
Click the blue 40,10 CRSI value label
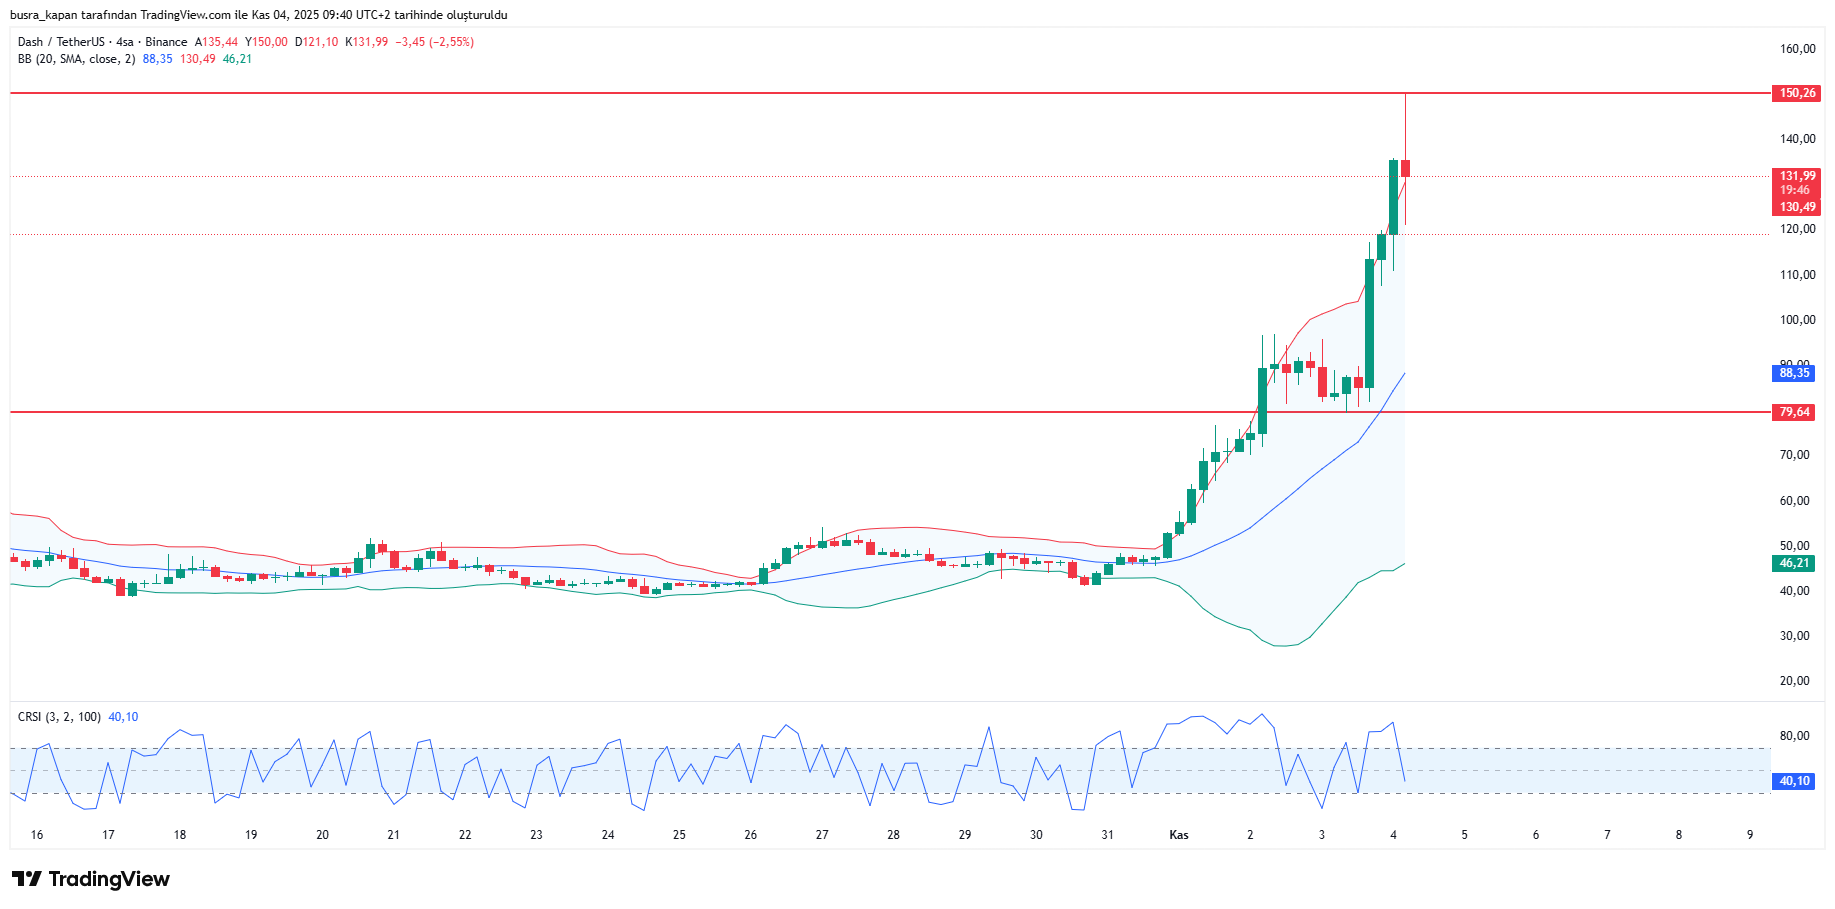pos(1794,781)
